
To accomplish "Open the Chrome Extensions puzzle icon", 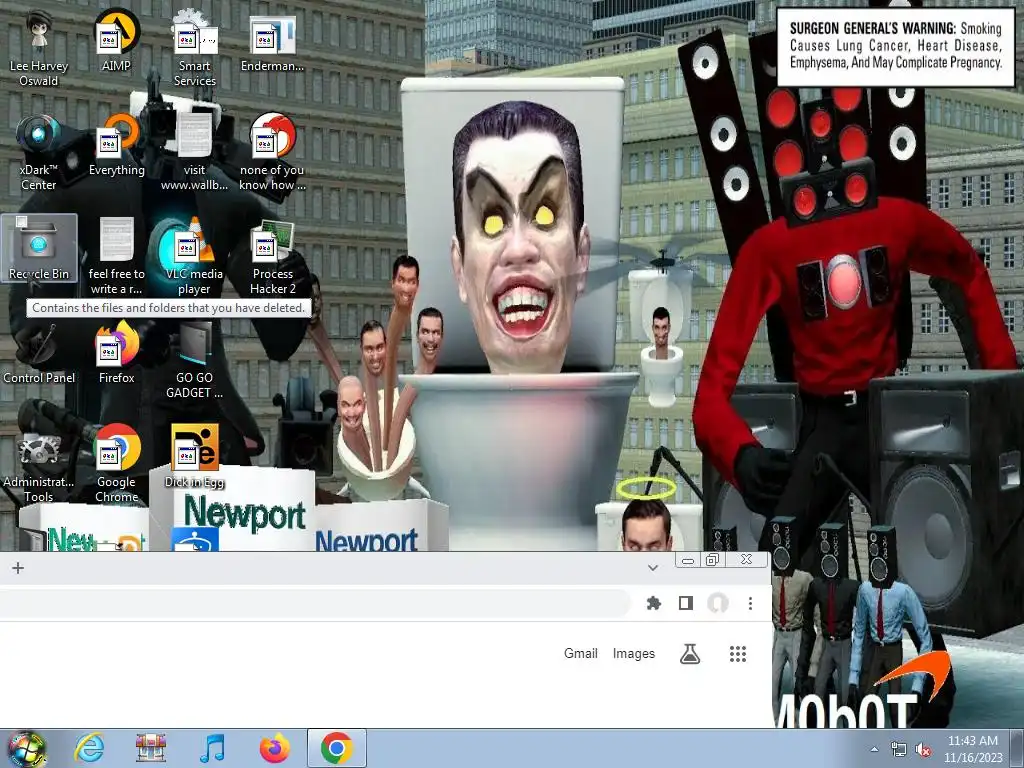I will [x=653, y=603].
